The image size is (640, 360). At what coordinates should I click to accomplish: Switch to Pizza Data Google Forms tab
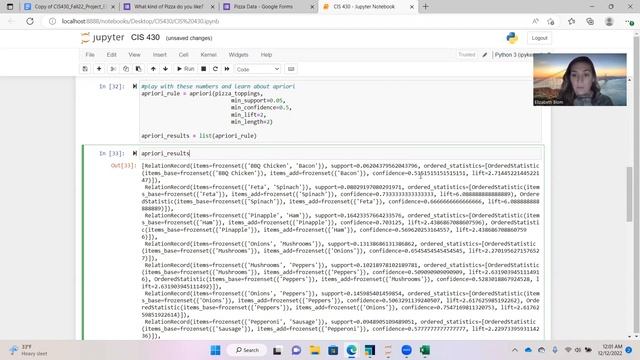click(x=269, y=7)
